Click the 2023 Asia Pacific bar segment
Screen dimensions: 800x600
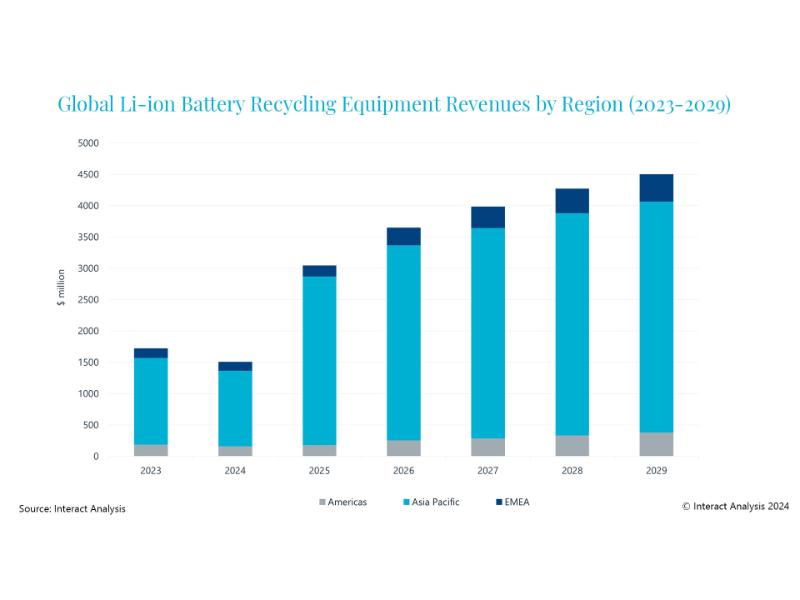pos(151,400)
